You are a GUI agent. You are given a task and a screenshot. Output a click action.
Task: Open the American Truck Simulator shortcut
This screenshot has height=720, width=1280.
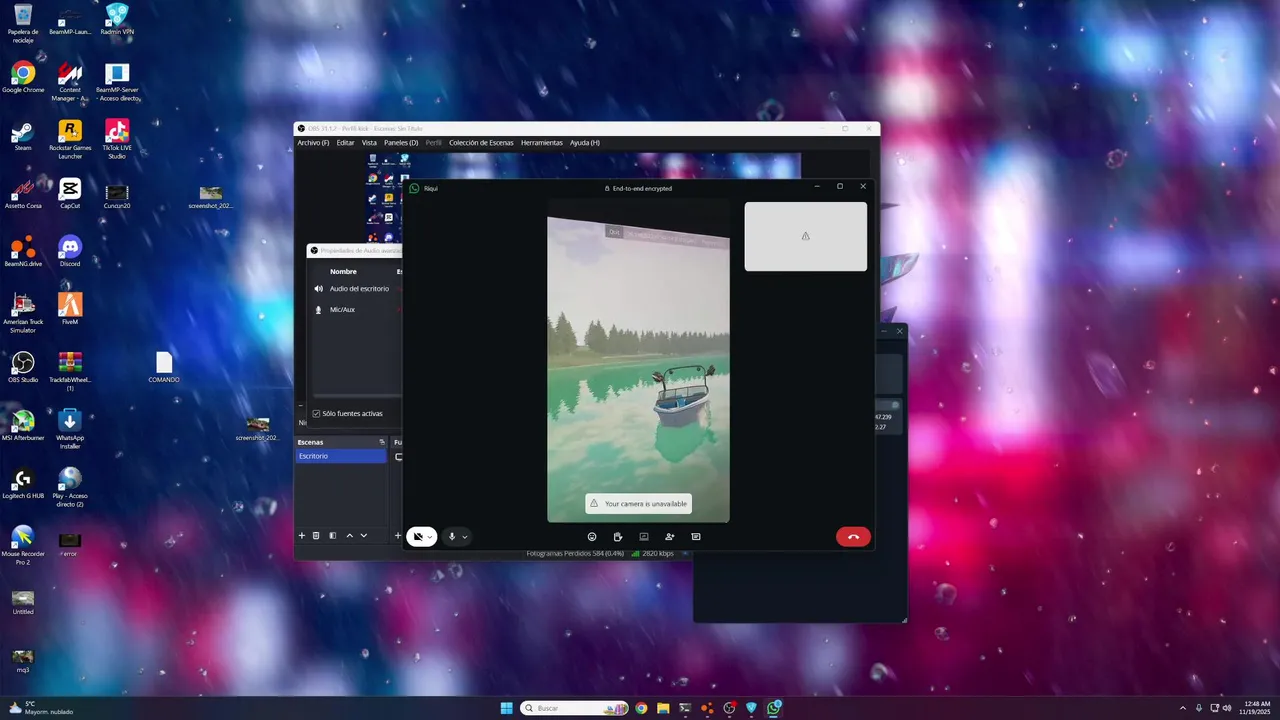point(23,313)
